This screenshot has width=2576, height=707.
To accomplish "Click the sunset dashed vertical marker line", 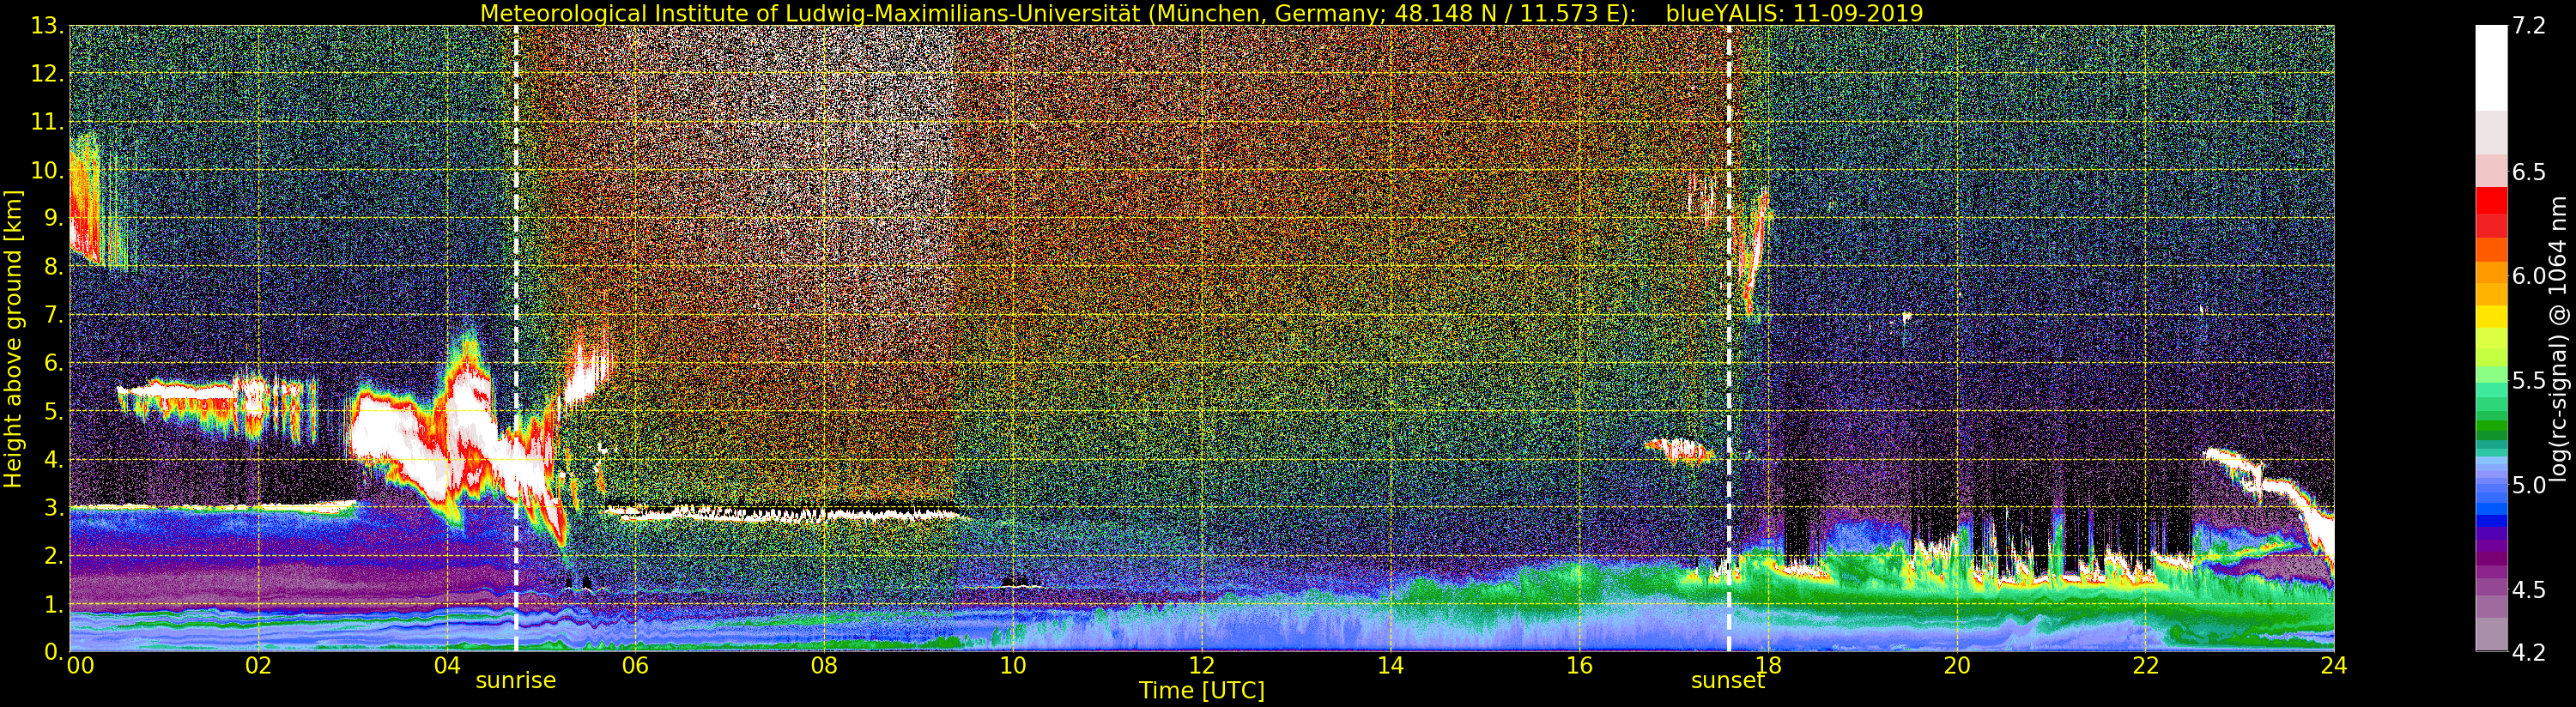I will 1729,338.
